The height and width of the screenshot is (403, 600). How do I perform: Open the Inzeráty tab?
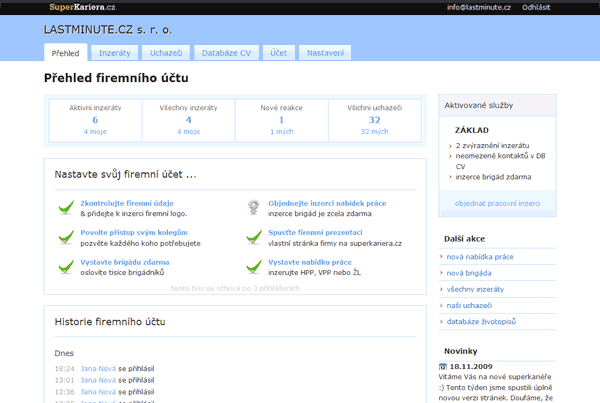pyautogui.click(x=114, y=53)
